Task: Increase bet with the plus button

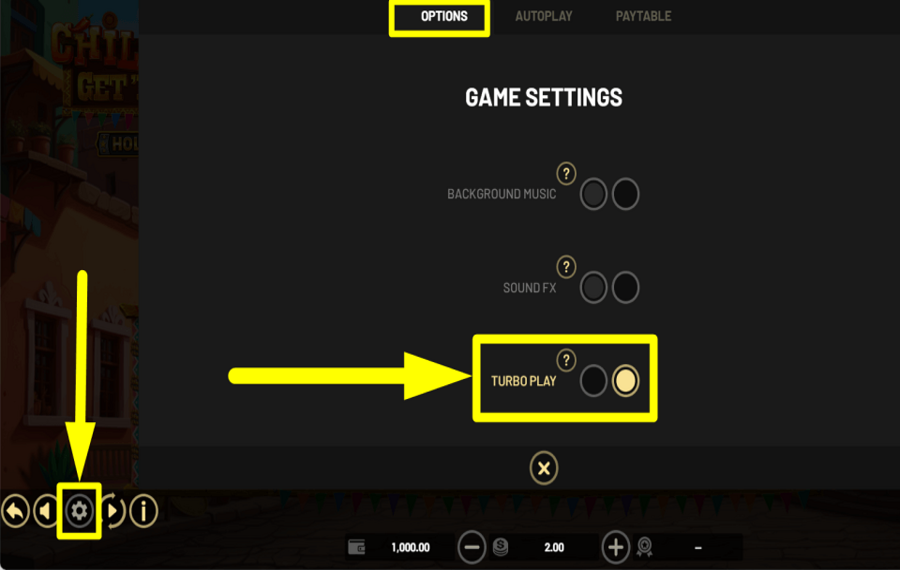Action: (x=615, y=548)
